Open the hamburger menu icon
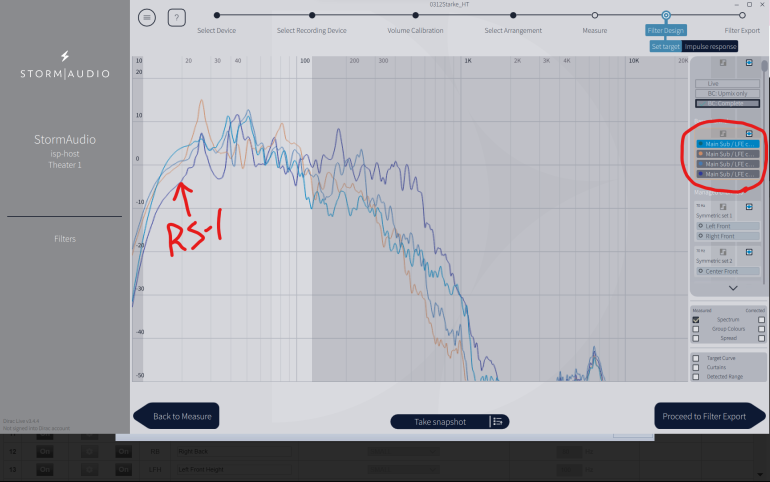The width and height of the screenshot is (770, 482). click(x=146, y=18)
